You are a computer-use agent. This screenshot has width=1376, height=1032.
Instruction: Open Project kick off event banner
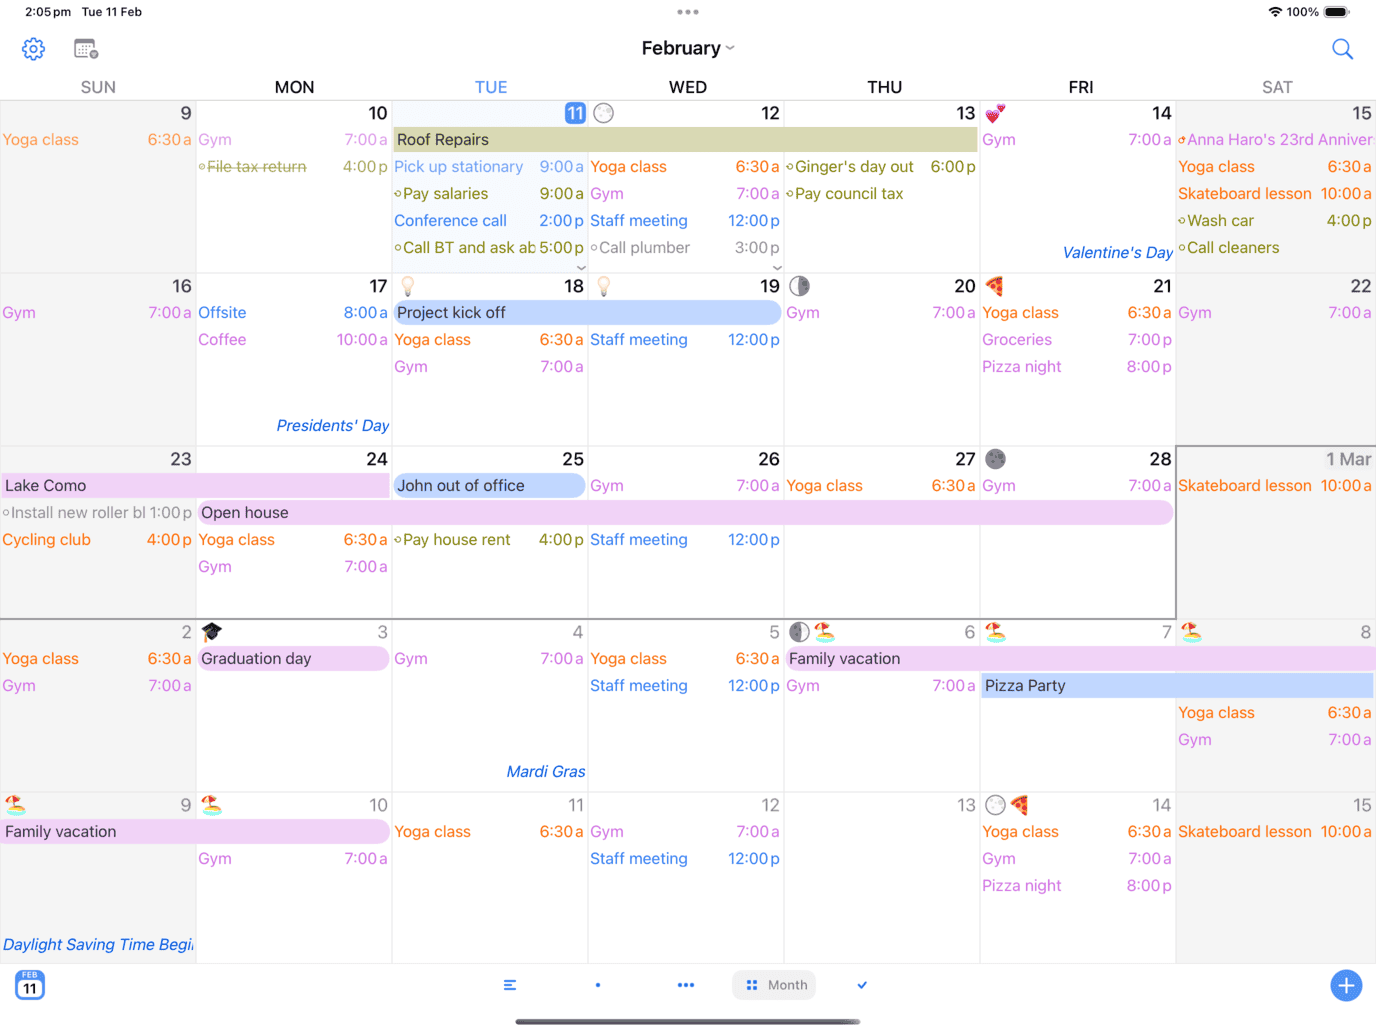click(x=587, y=313)
